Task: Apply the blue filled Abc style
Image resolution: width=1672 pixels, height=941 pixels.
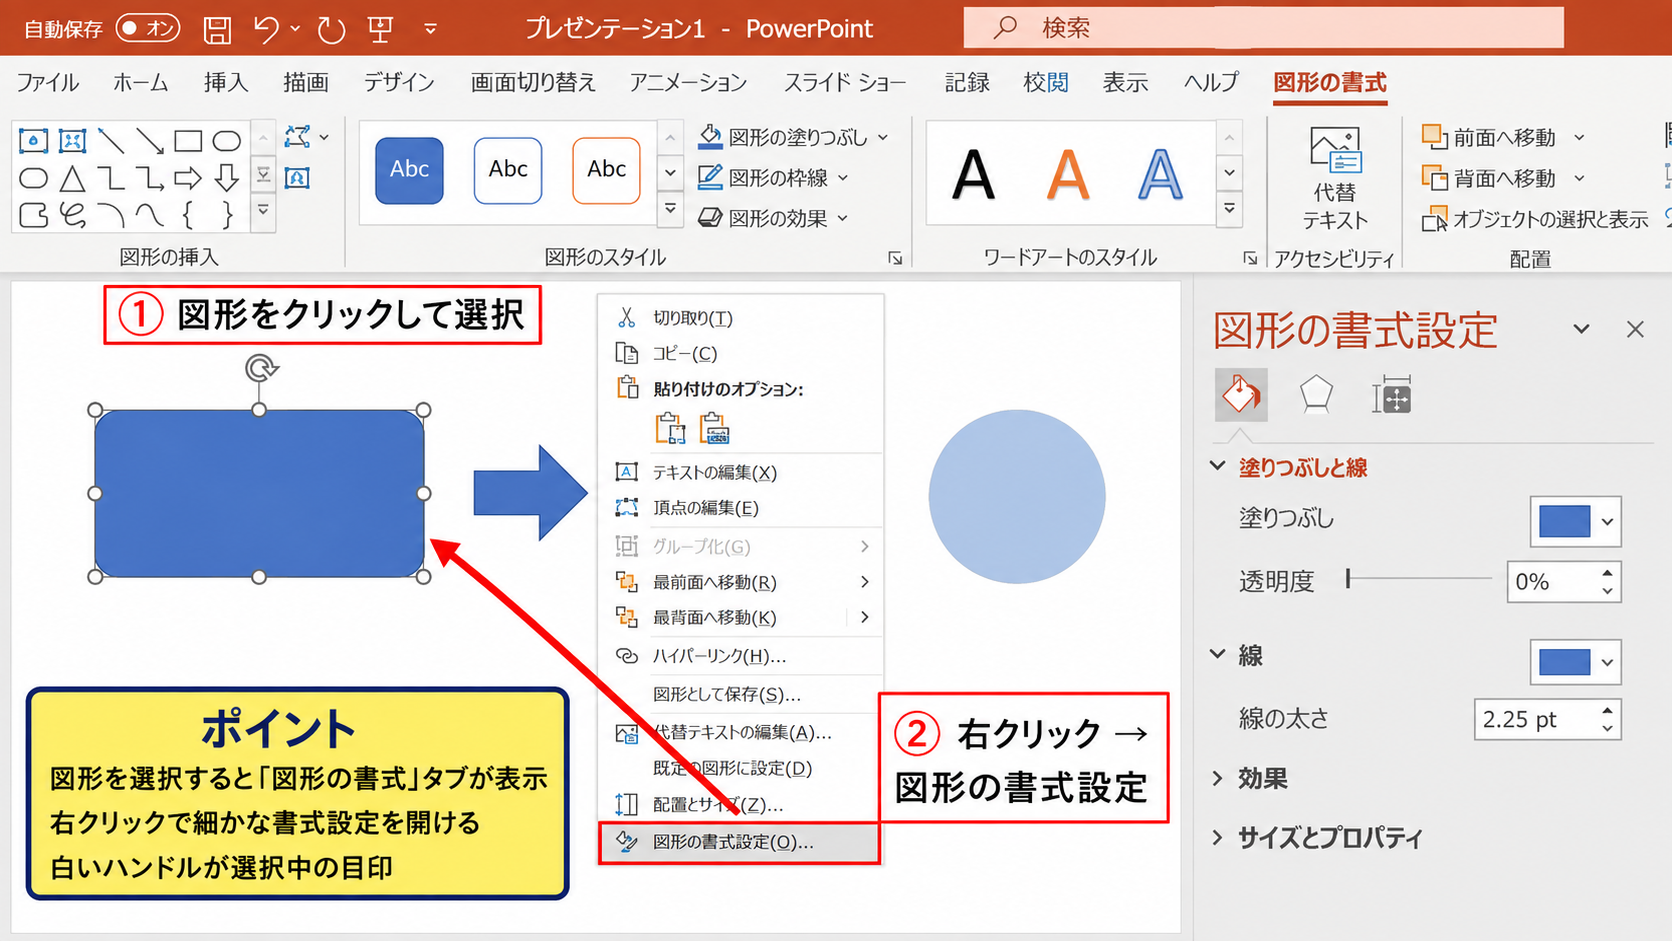Action: click(x=410, y=170)
